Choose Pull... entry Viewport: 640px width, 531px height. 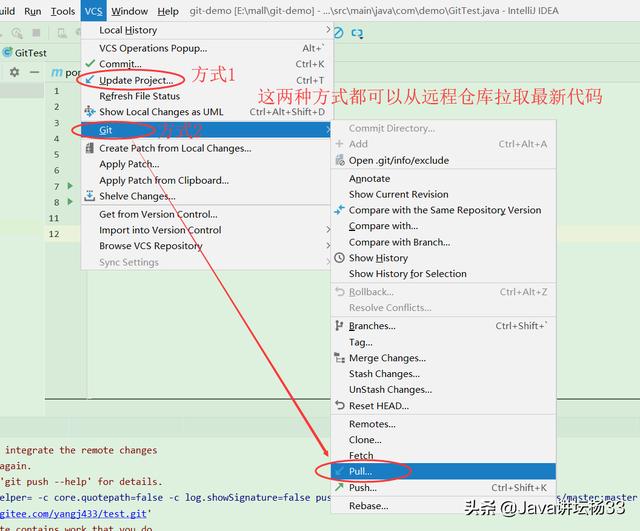click(x=443, y=471)
